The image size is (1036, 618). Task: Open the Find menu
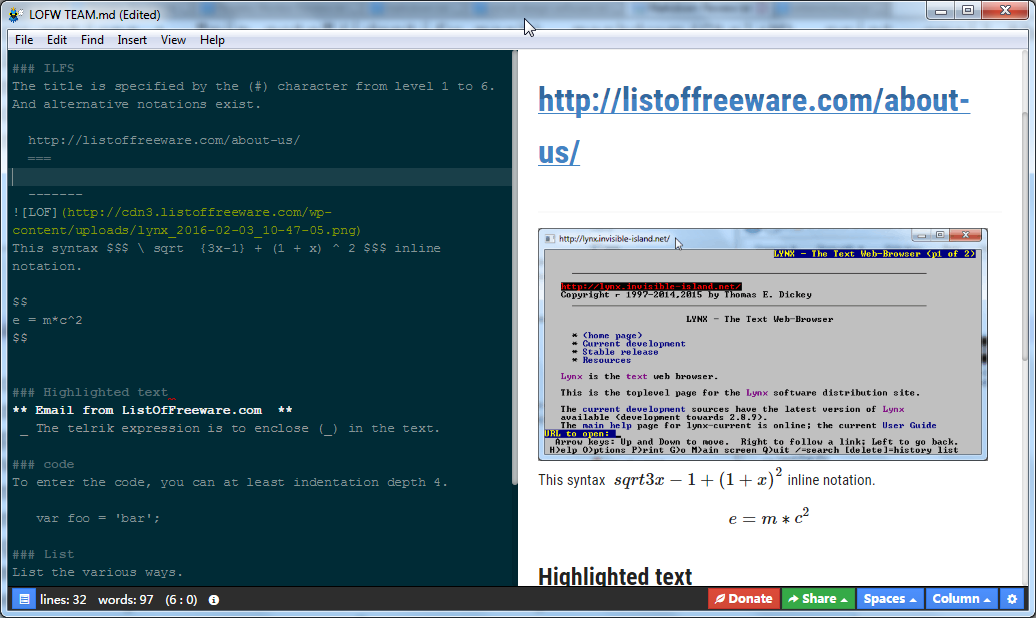(x=92, y=40)
